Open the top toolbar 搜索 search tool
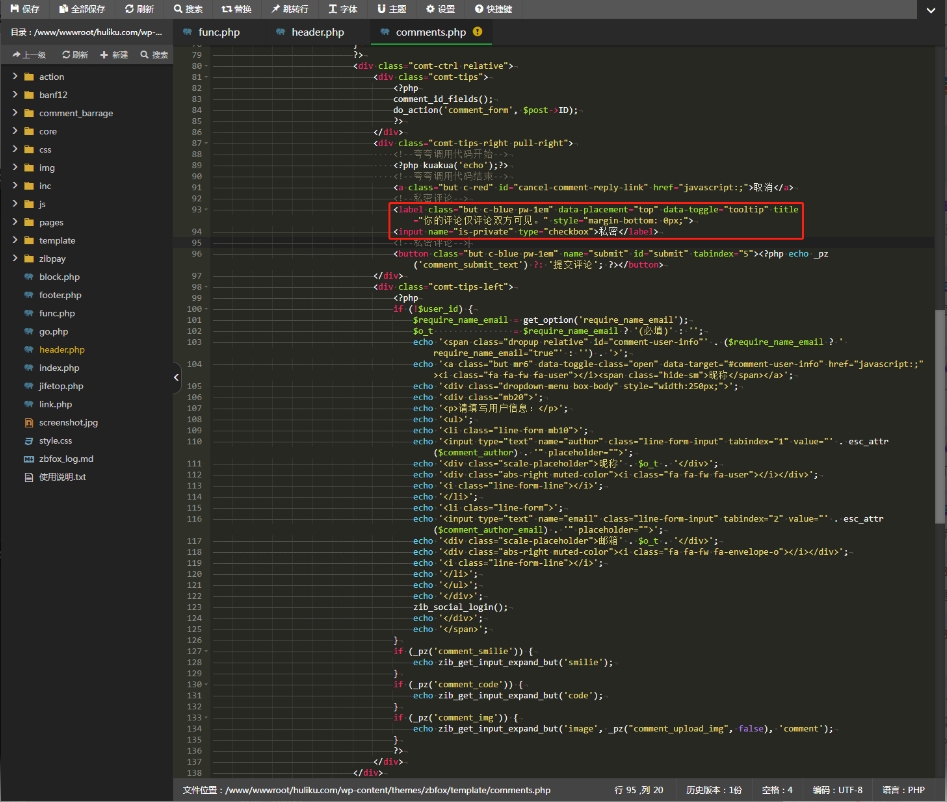This screenshot has height=802, width=947. (188, 9)
